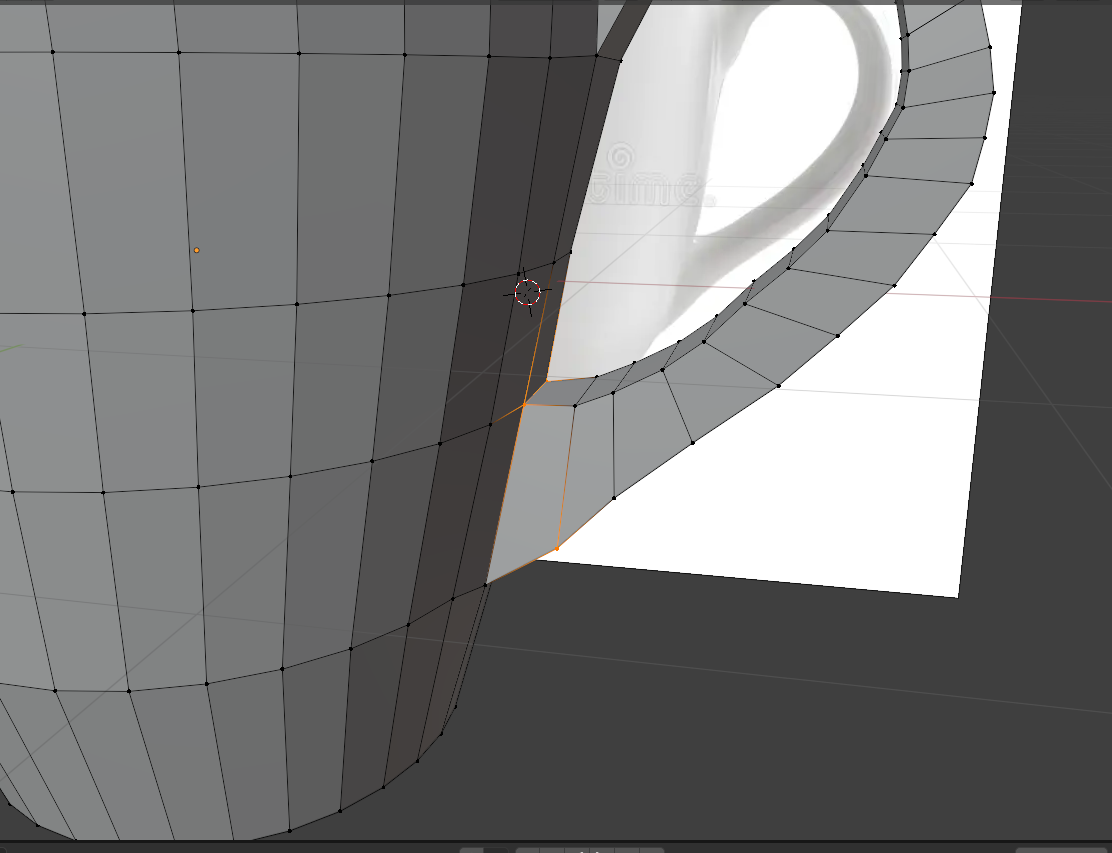The height and width of the screenshot is (853, 1112).
Task: Select the orange vertex at handle's bottom tip
Action: pyautogui.click(x=557, y=548)
